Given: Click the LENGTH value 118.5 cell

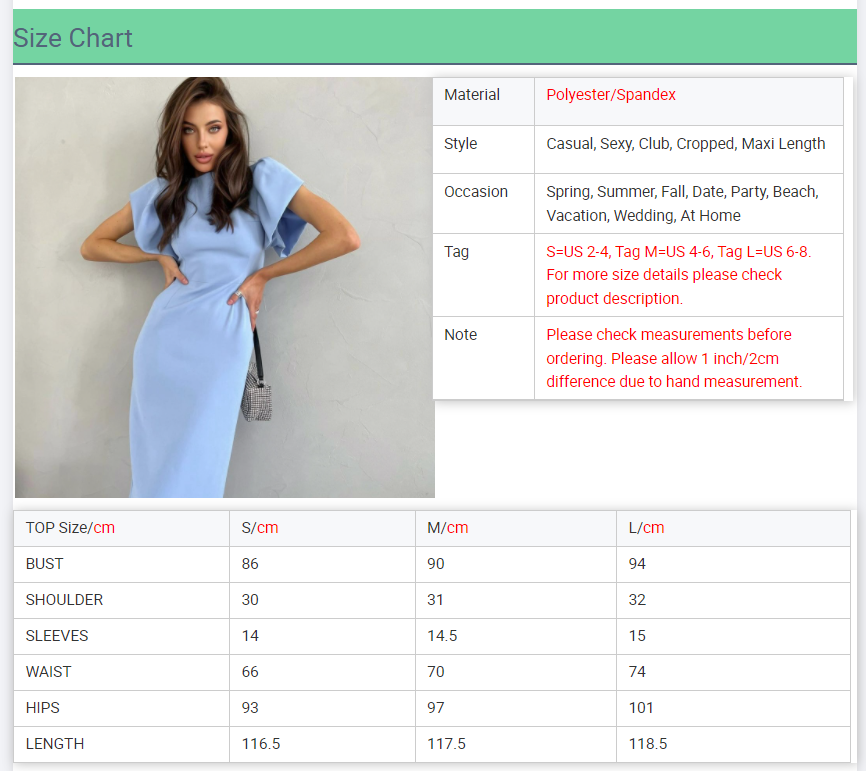Looking at the screenshot, I should click(x=648, y=744).
